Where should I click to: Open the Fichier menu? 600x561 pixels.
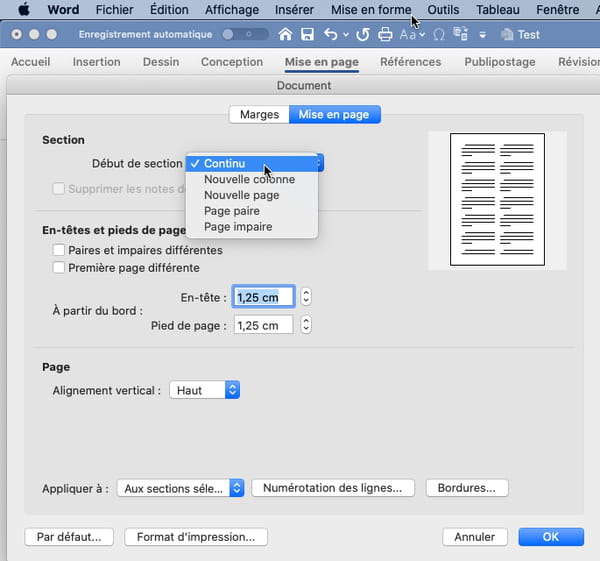tap(114, 10)
